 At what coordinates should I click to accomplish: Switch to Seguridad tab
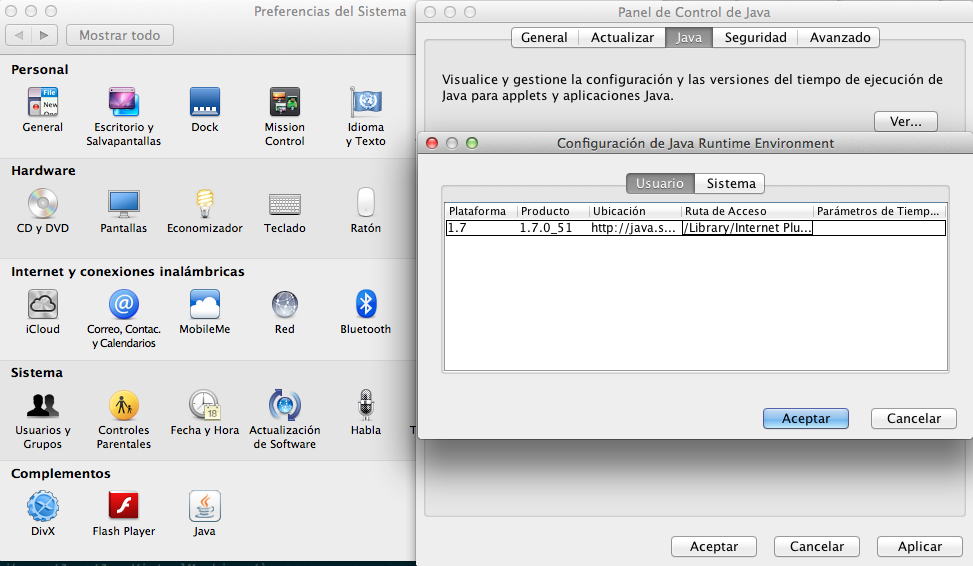coord(755,37)
